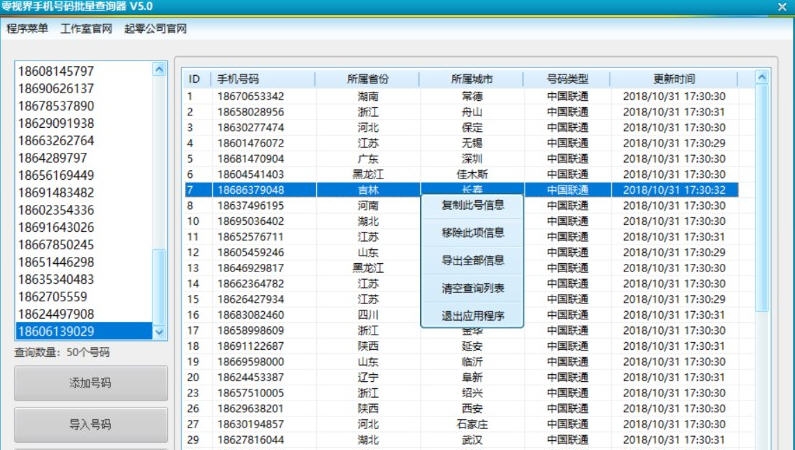
Task: Click table number 18662364782
Action: (x=250, y=284)
